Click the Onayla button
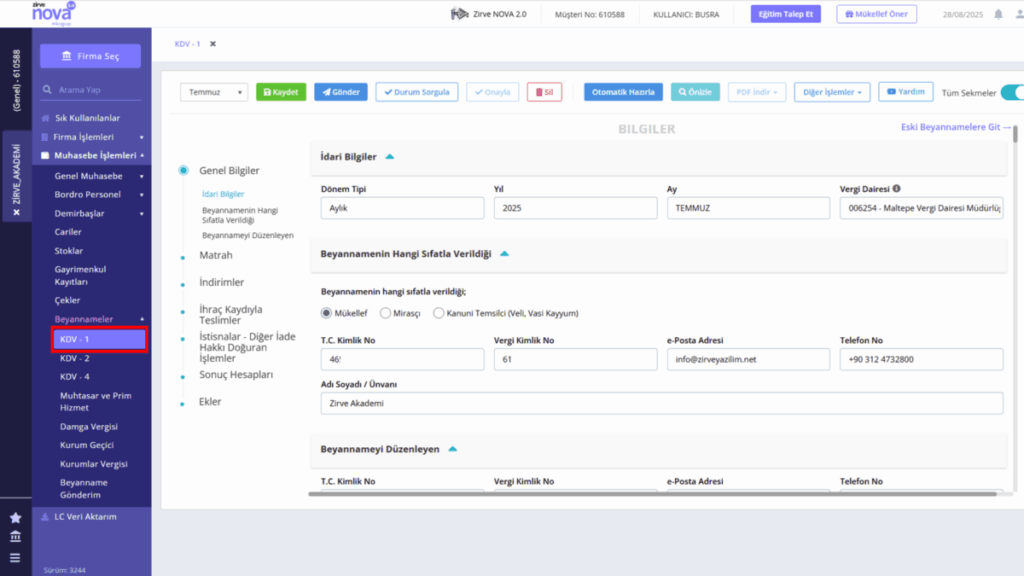 (492, 92)
